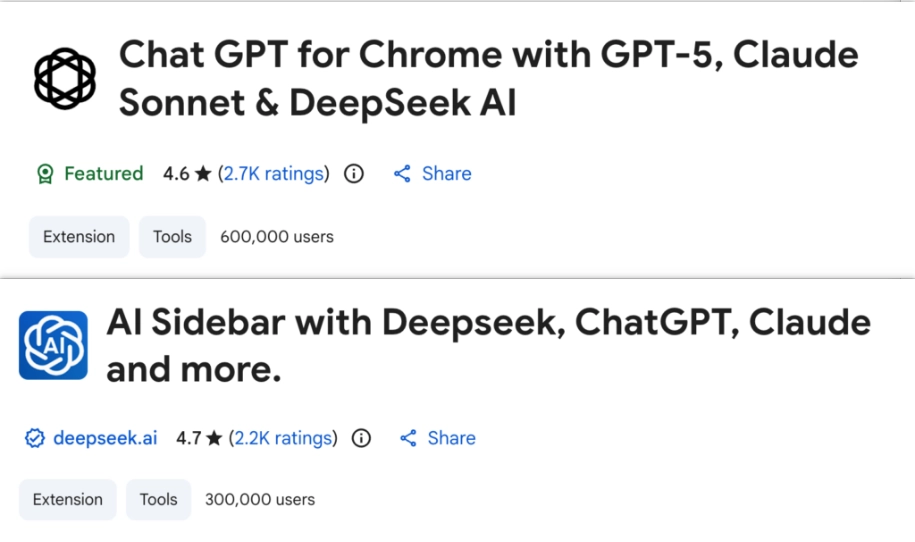
Task: Click the info icon beside 2.2K ratings
Action: click(x=362, y=438)
